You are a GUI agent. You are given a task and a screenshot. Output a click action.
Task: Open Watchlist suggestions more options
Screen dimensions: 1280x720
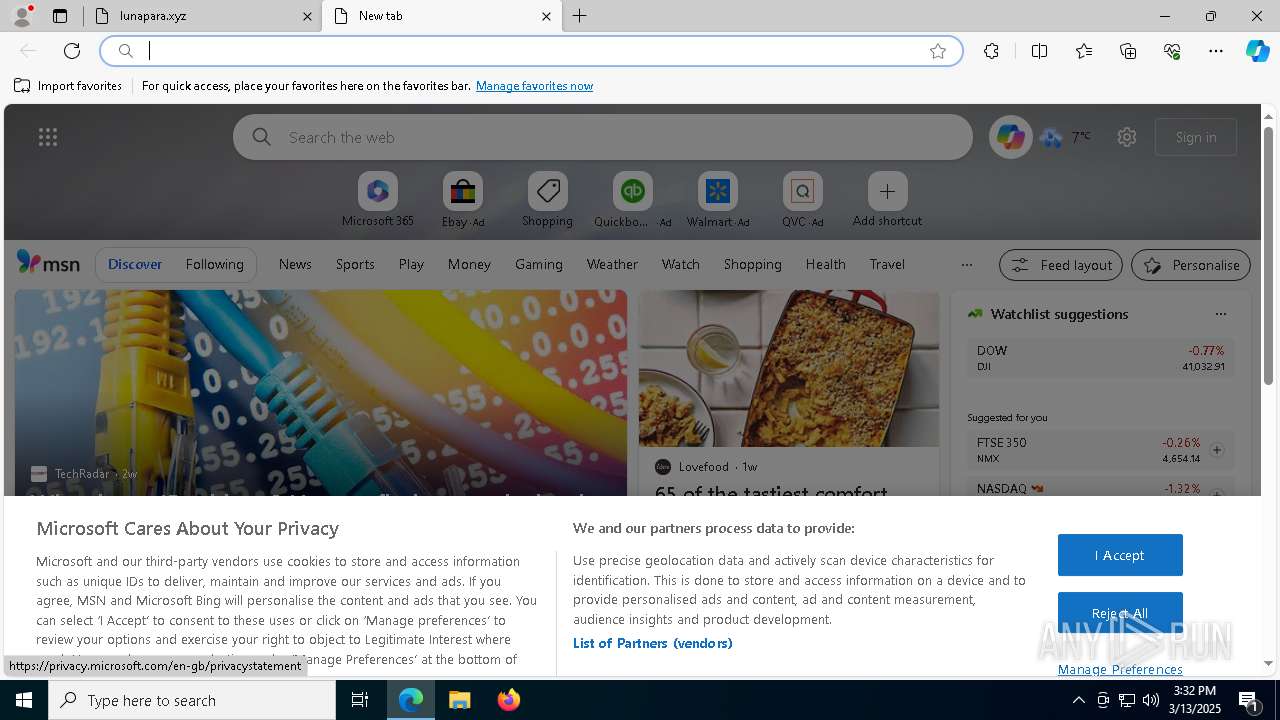pyautogui.click(x=1220, y=314)
